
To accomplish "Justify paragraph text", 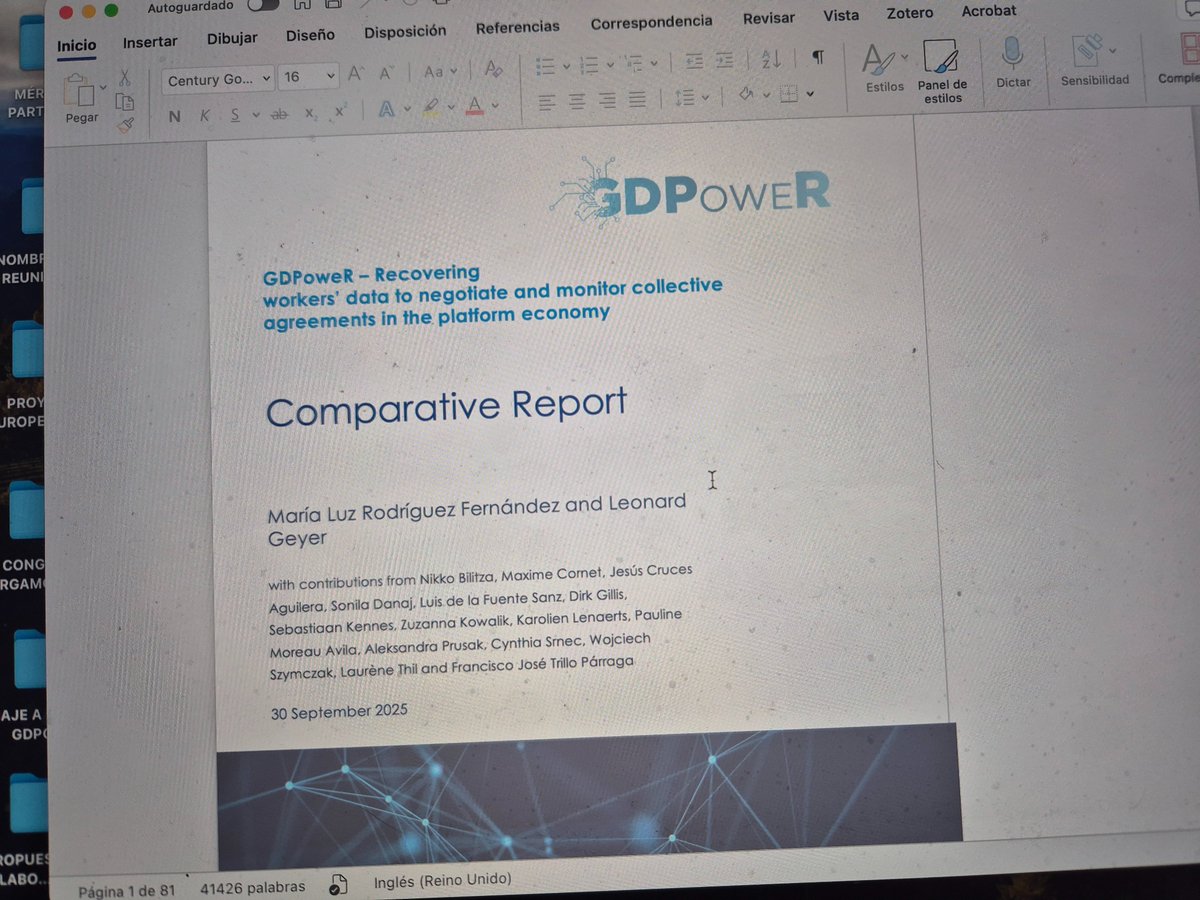I will [637, 99].
